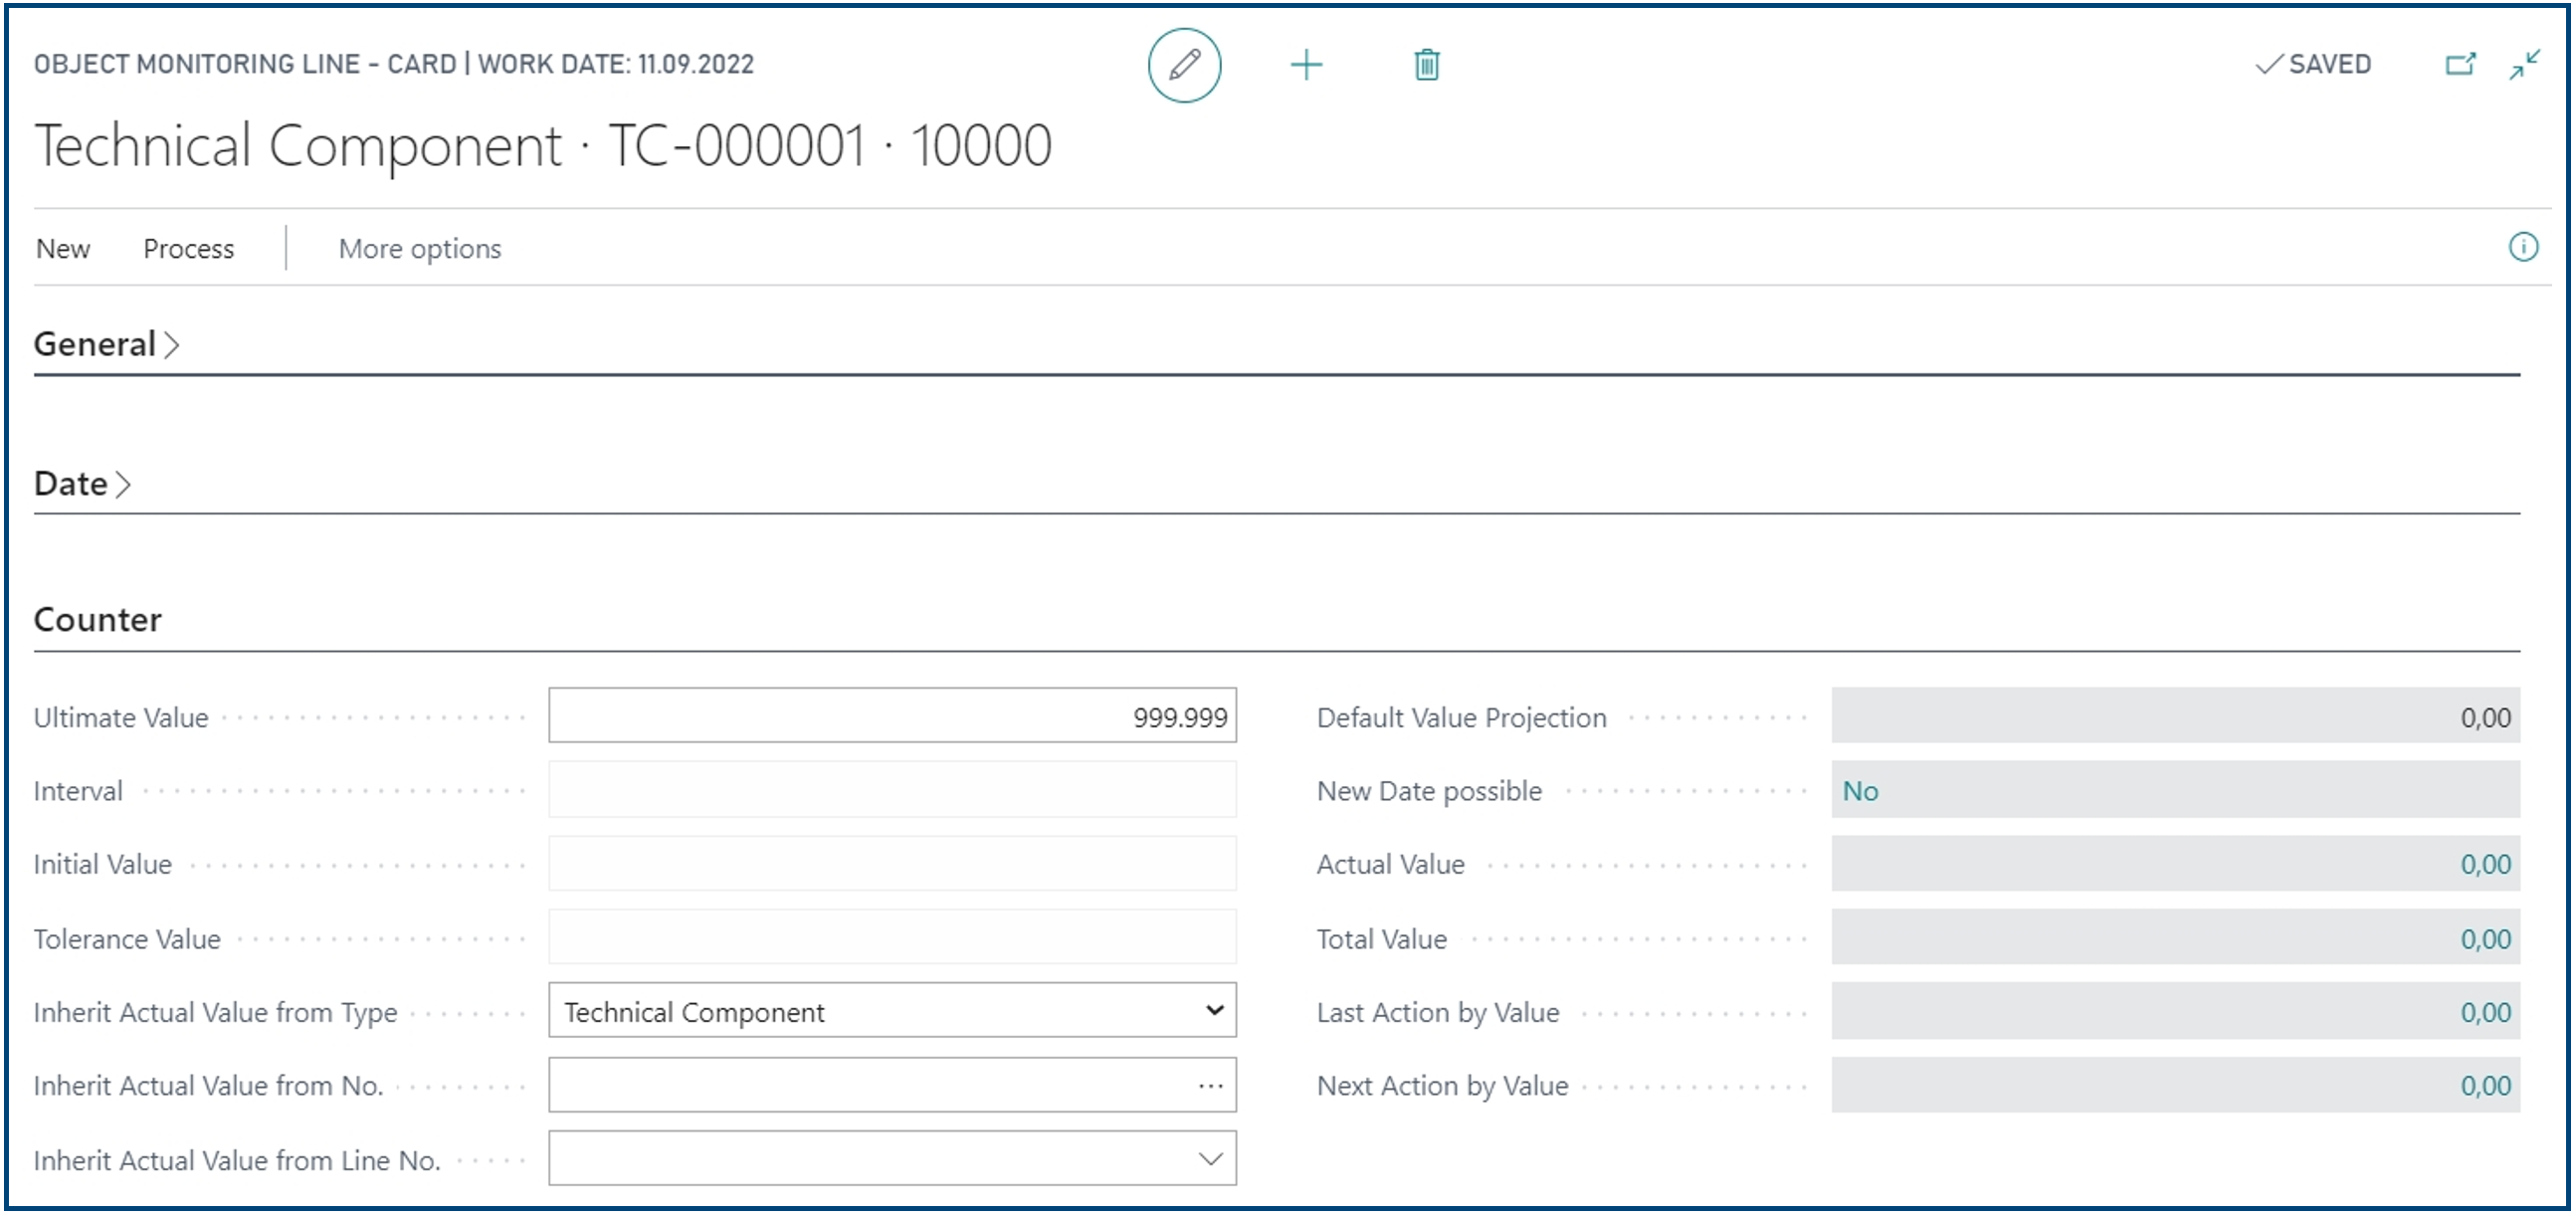The width and height of the screenshot is (2576, 1216).
Task: Click the plus icon to create new record
Action: click(1306, 65)
